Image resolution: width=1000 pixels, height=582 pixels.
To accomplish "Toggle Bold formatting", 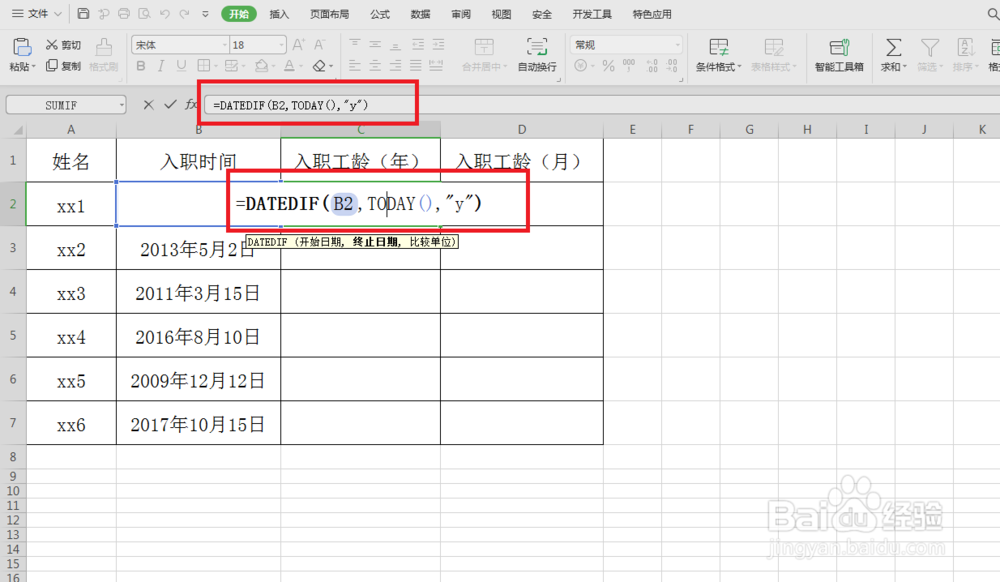I will [141, 66].
